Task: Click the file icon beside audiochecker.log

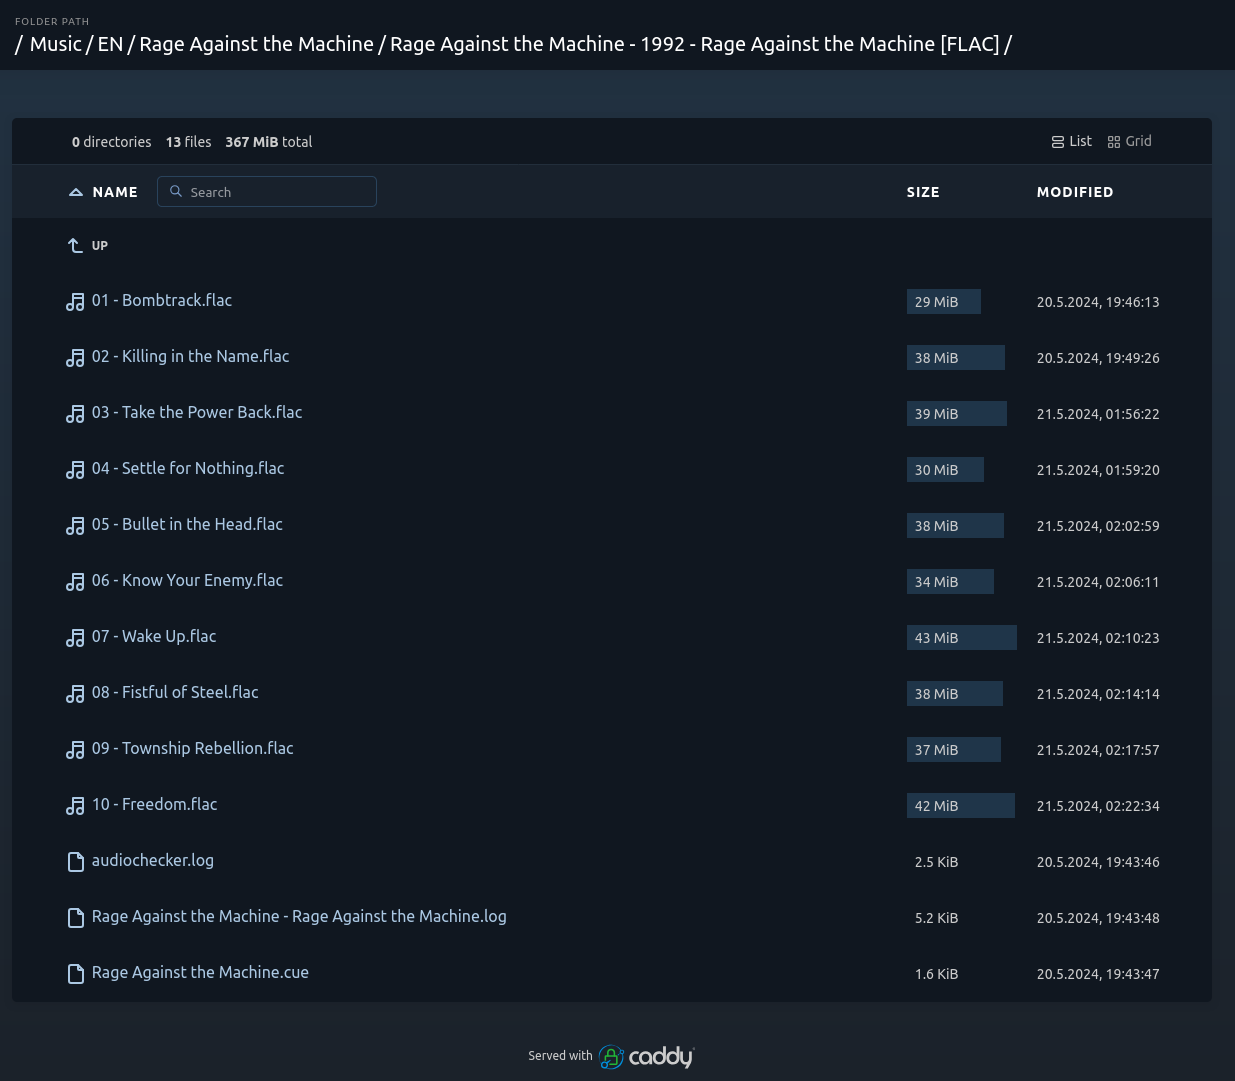Action: pyautogui.click(x=75, y=862)
